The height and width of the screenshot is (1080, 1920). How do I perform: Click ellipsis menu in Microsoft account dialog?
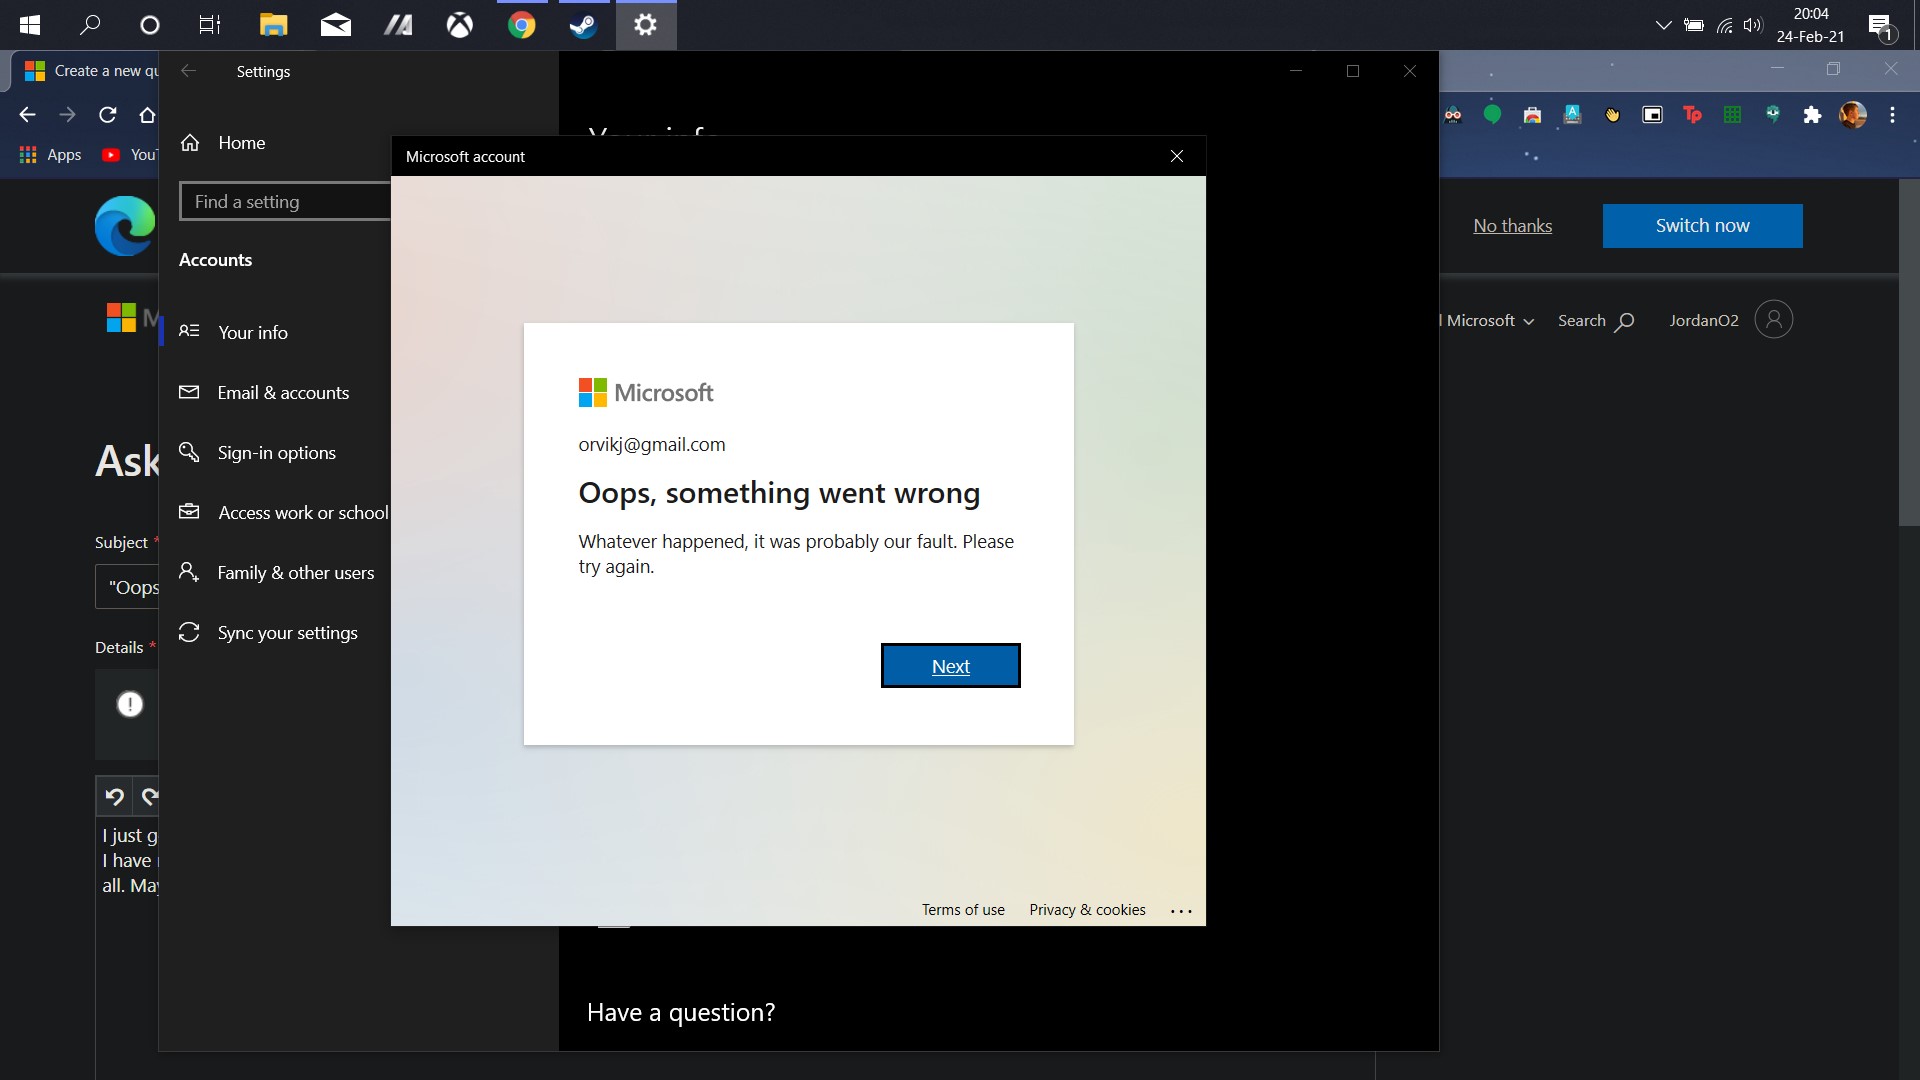point(1180,910)
